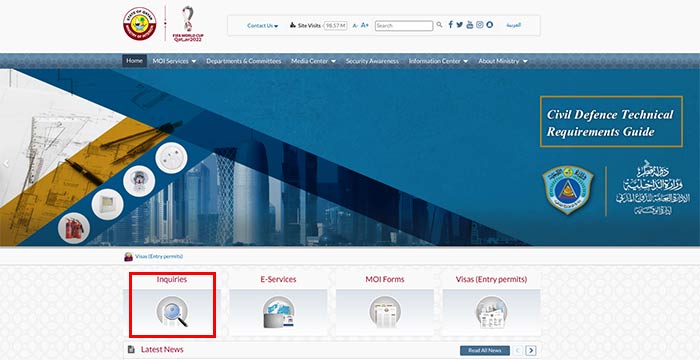Image resolution: width=700 pixels, height=360 pixels.
Task: Decrease font size with A- button
Action: point(355,26)
